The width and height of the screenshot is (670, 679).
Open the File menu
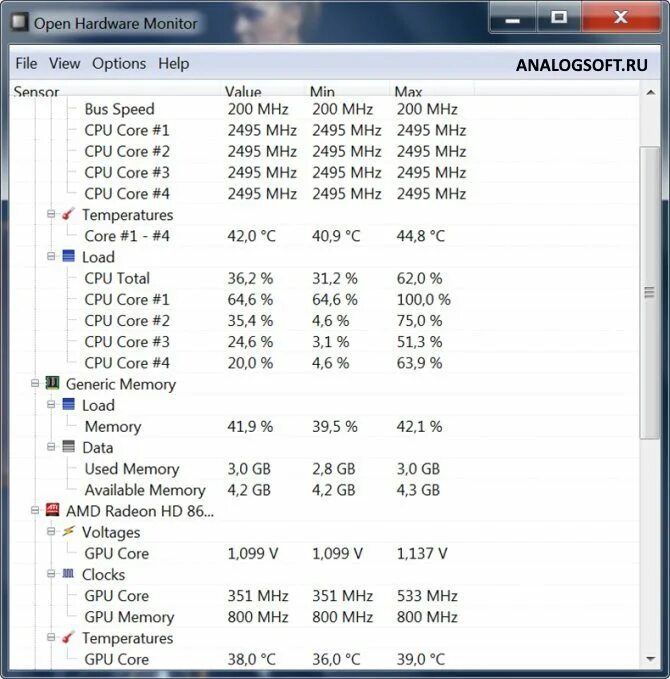[26, 64]
